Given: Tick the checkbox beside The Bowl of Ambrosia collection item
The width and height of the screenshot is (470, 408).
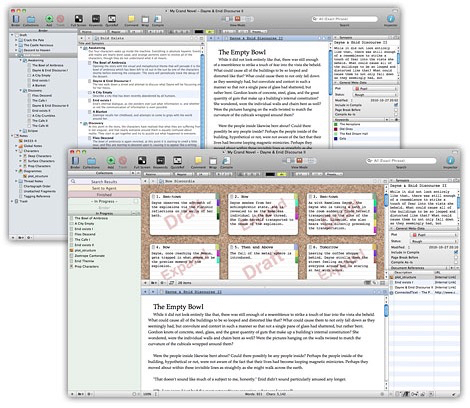Looking at the screenshot, I should tap(71, 218).
